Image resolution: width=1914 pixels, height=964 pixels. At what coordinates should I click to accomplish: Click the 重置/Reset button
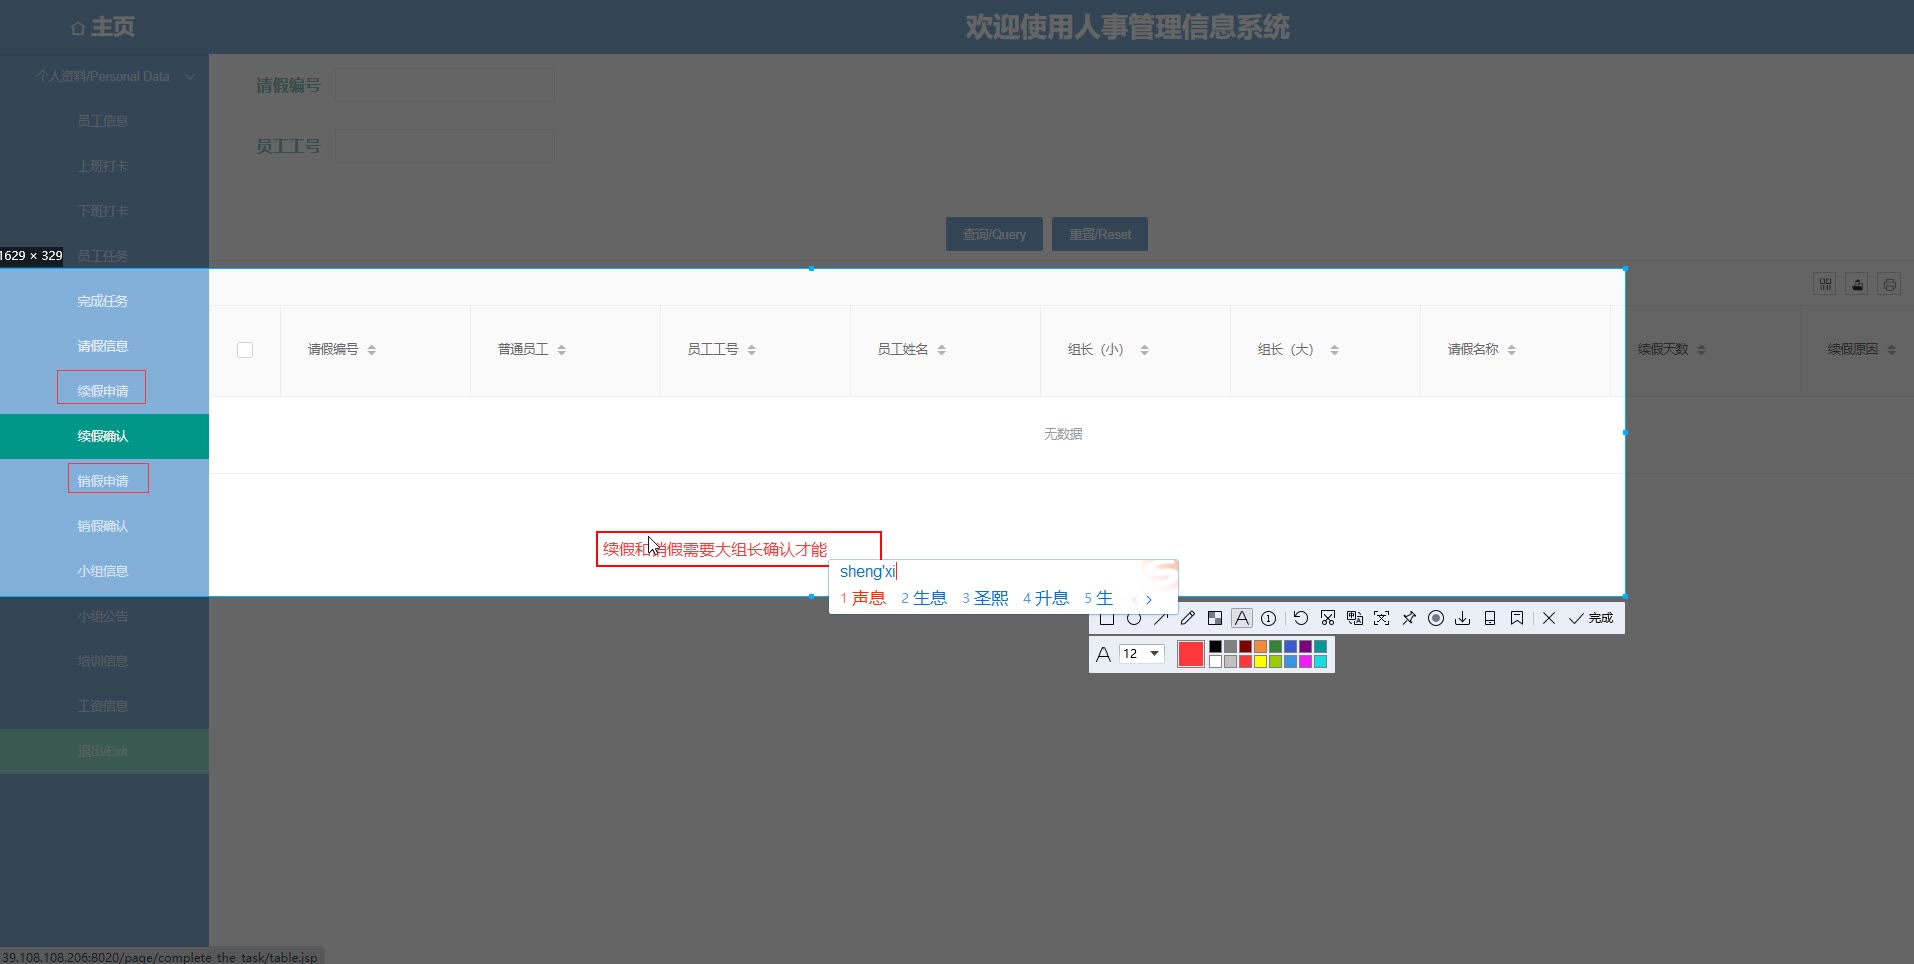click(x=1100, y=234)
